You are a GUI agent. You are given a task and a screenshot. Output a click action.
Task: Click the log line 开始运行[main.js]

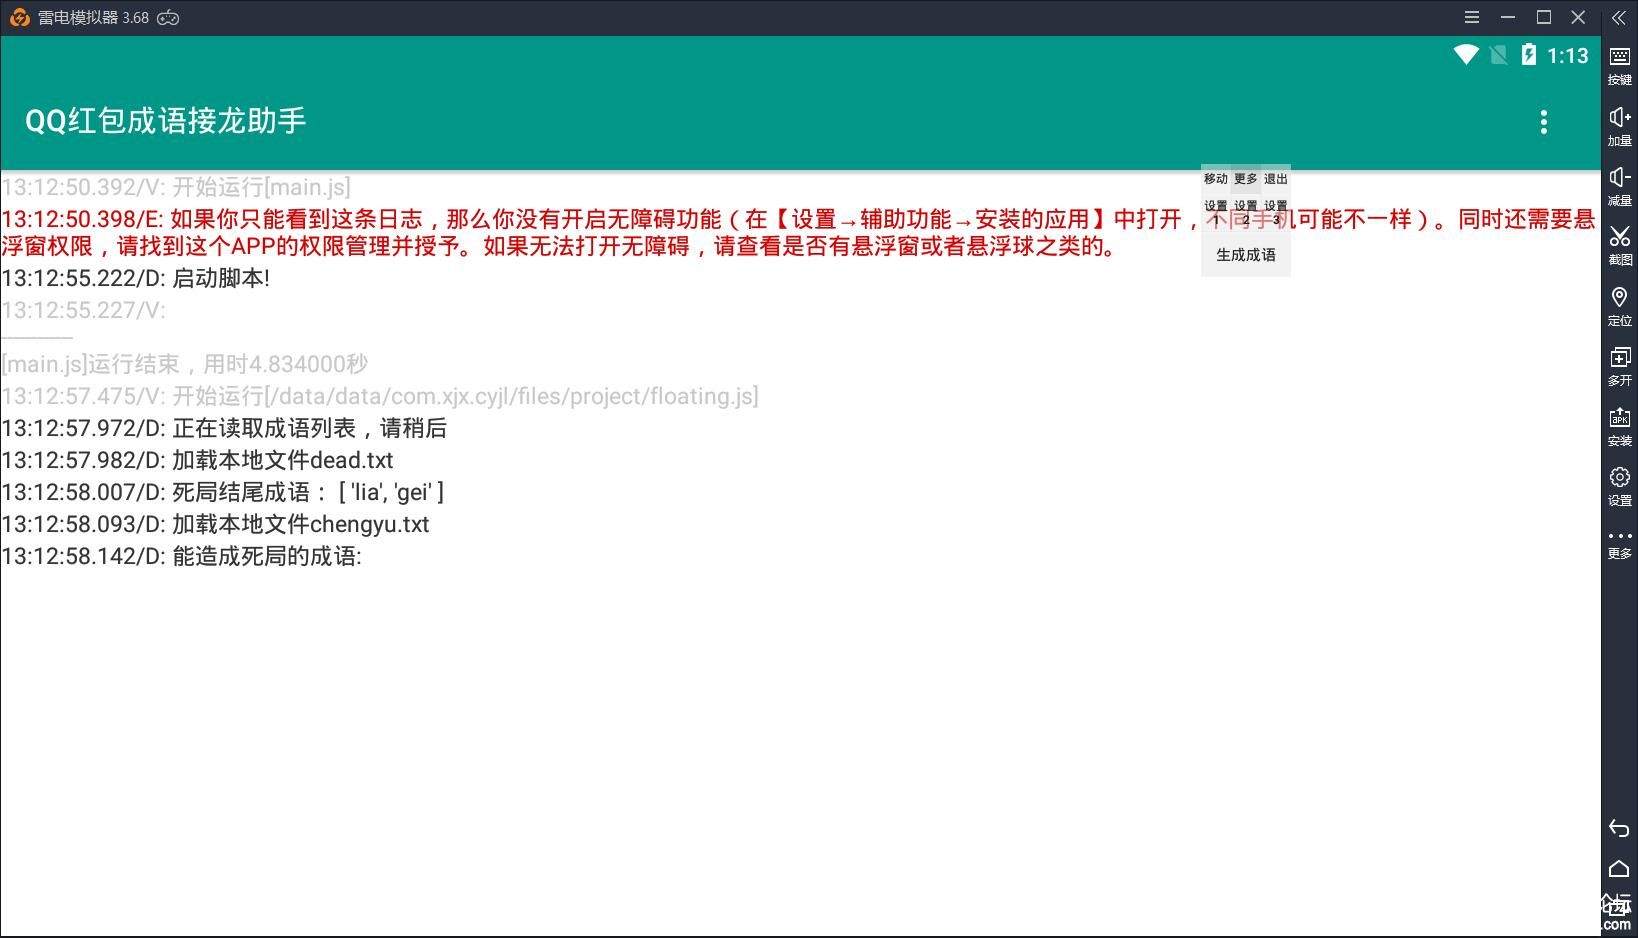point(176,187)
